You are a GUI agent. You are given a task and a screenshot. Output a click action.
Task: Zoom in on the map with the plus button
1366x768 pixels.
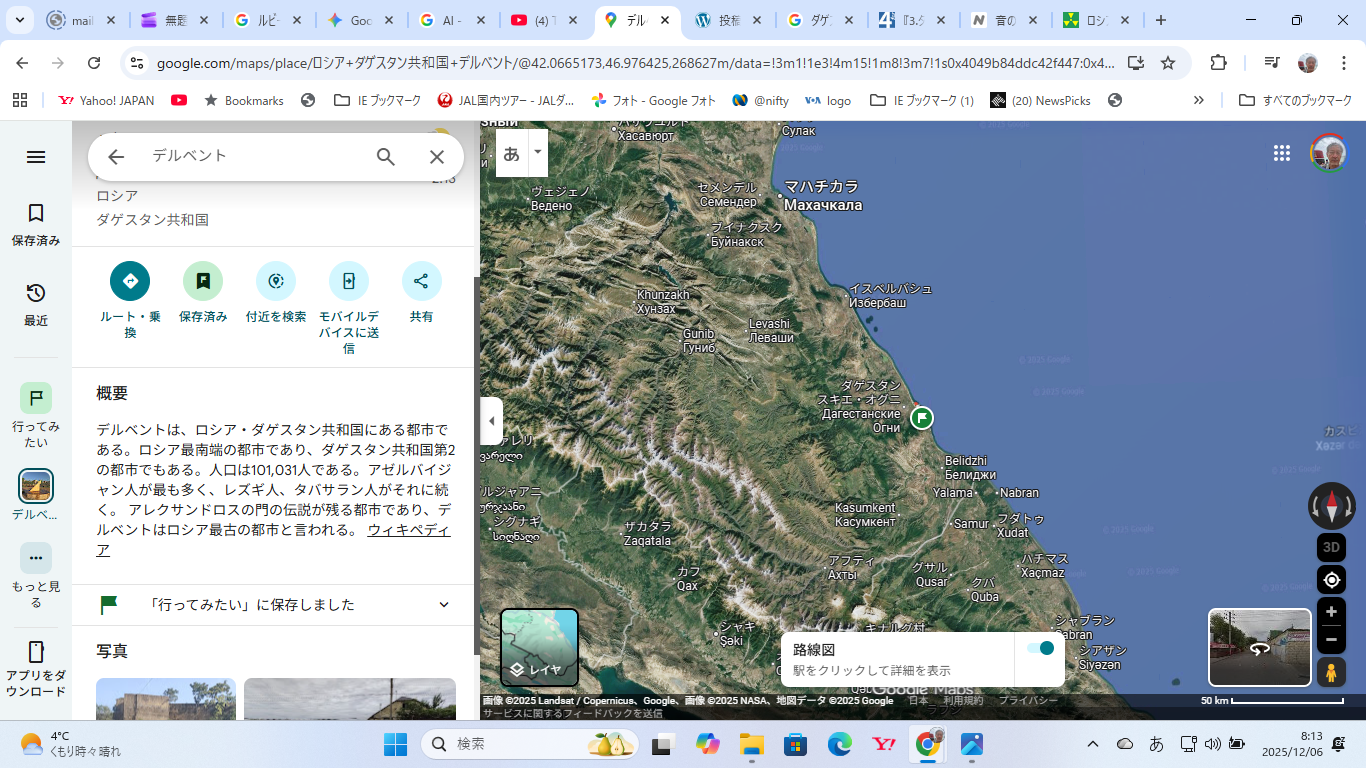[x=1331, y=612]
